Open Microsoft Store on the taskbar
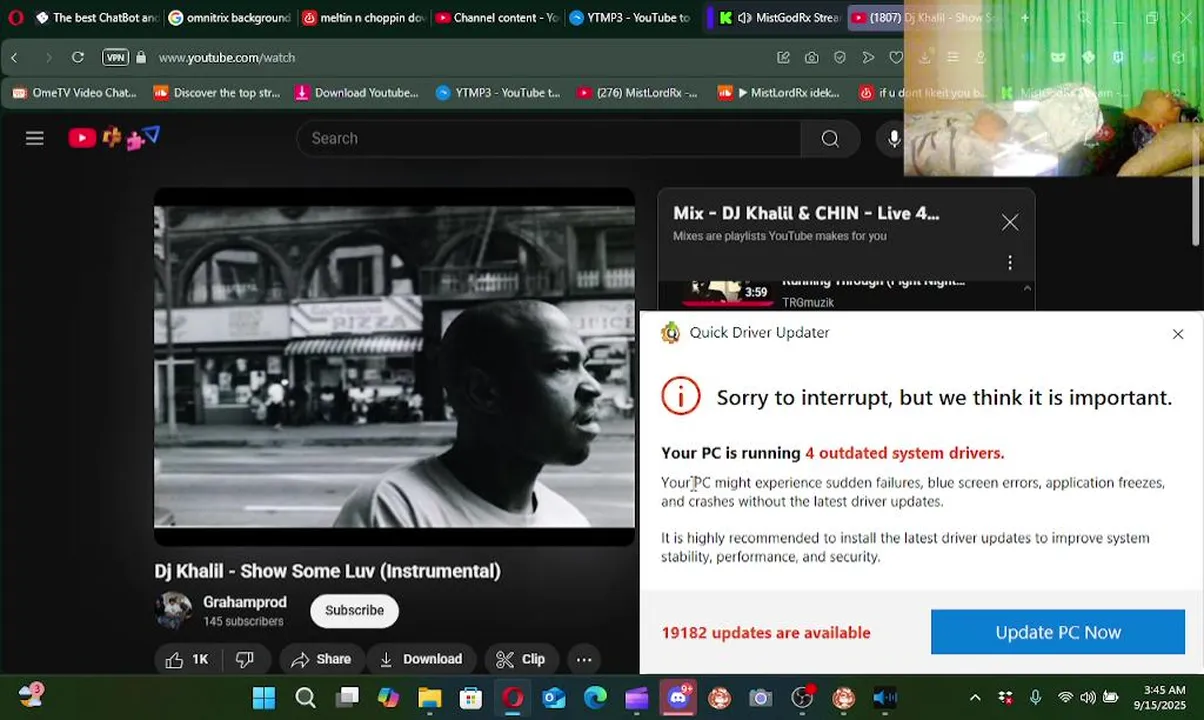The height and width of the screenshot is (720, 1204). click(471, 697)
